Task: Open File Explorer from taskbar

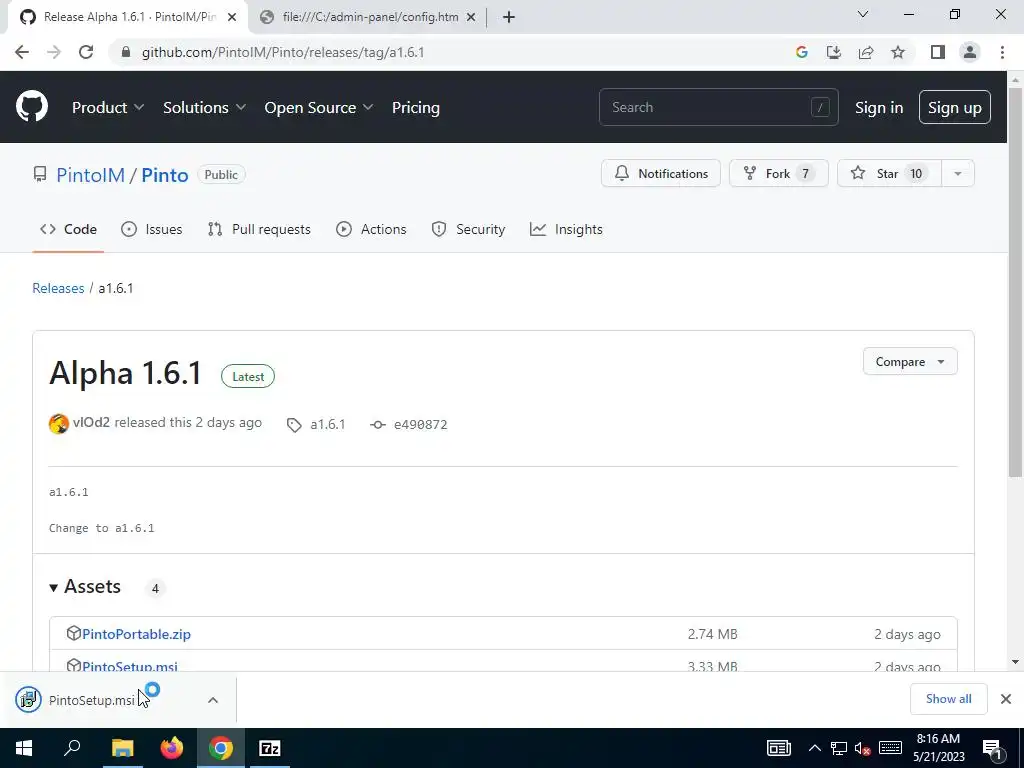Action: pos(122,748)
